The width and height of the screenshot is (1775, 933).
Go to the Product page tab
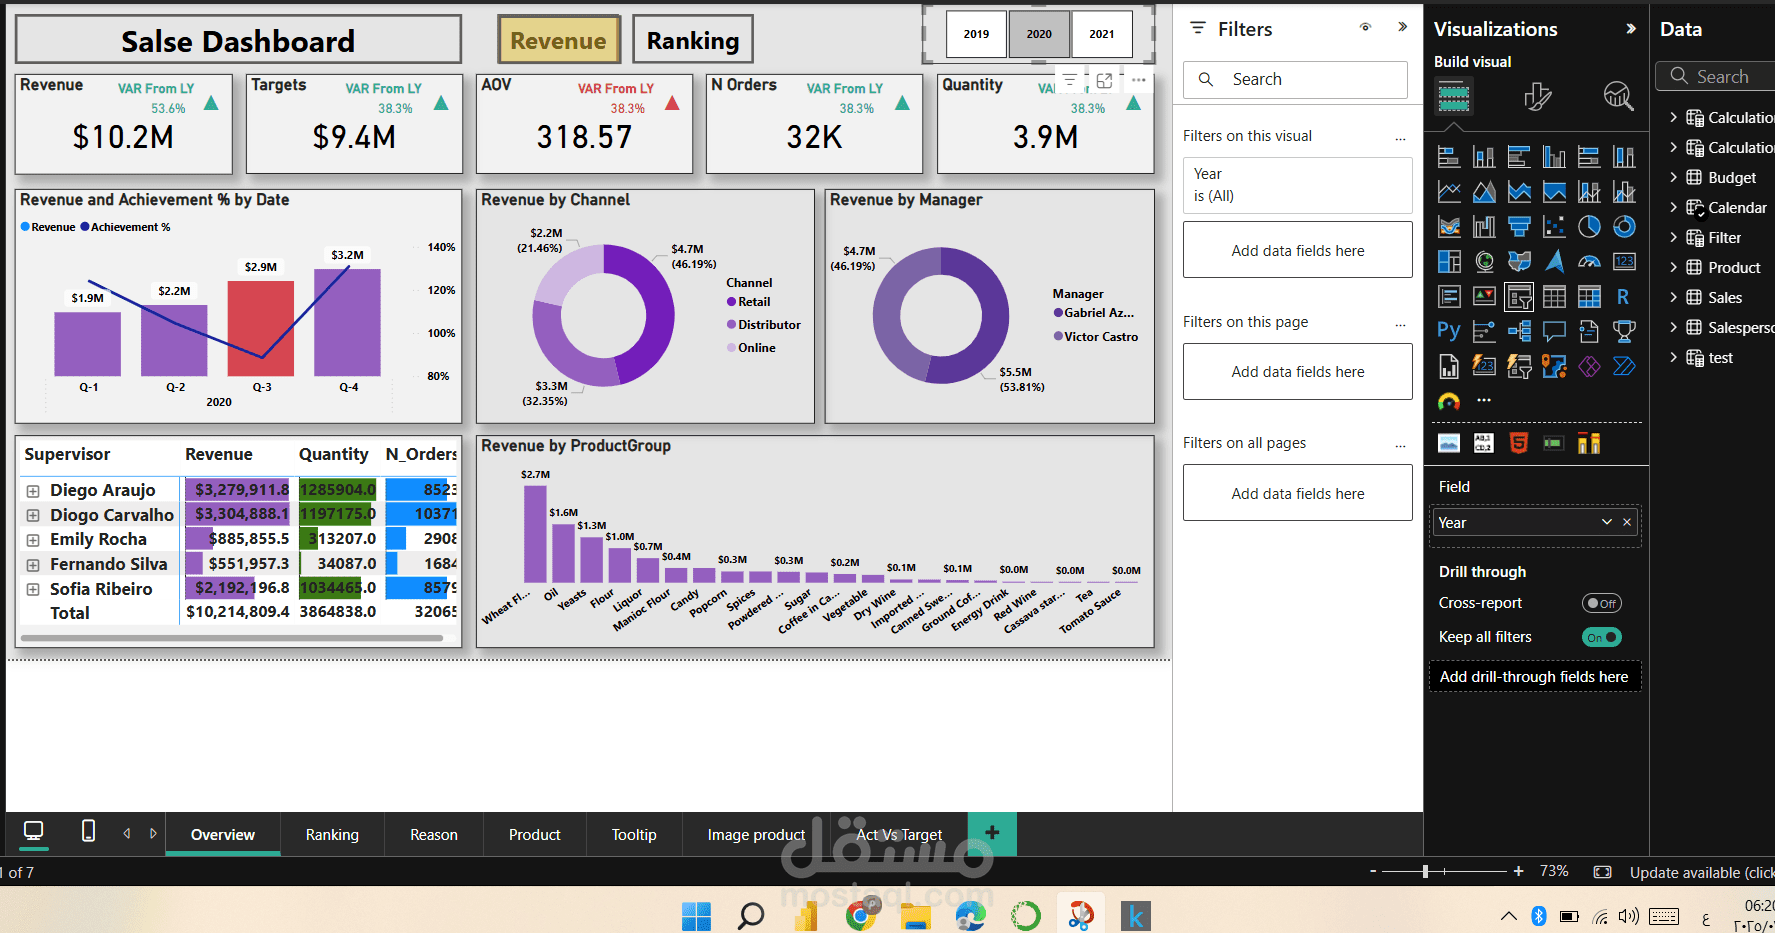coord(535,835)
